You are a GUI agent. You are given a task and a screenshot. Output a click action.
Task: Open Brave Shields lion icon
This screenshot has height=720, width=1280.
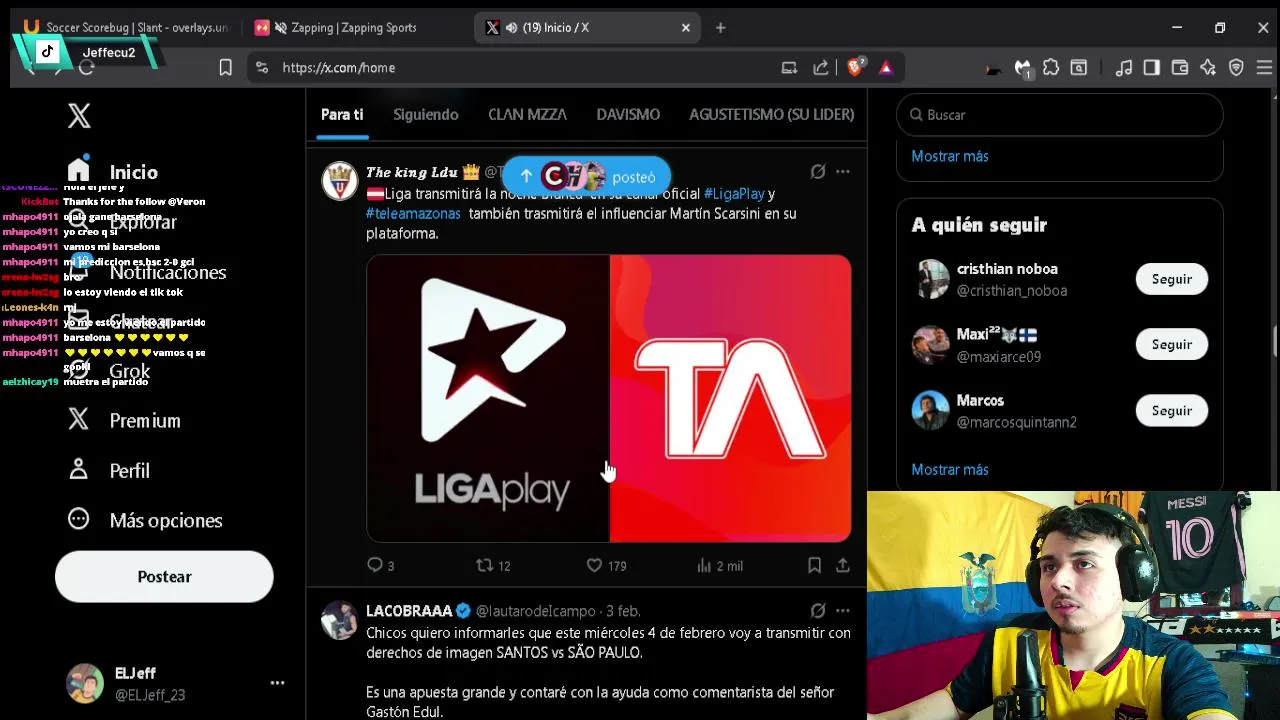tap(855, 68)
